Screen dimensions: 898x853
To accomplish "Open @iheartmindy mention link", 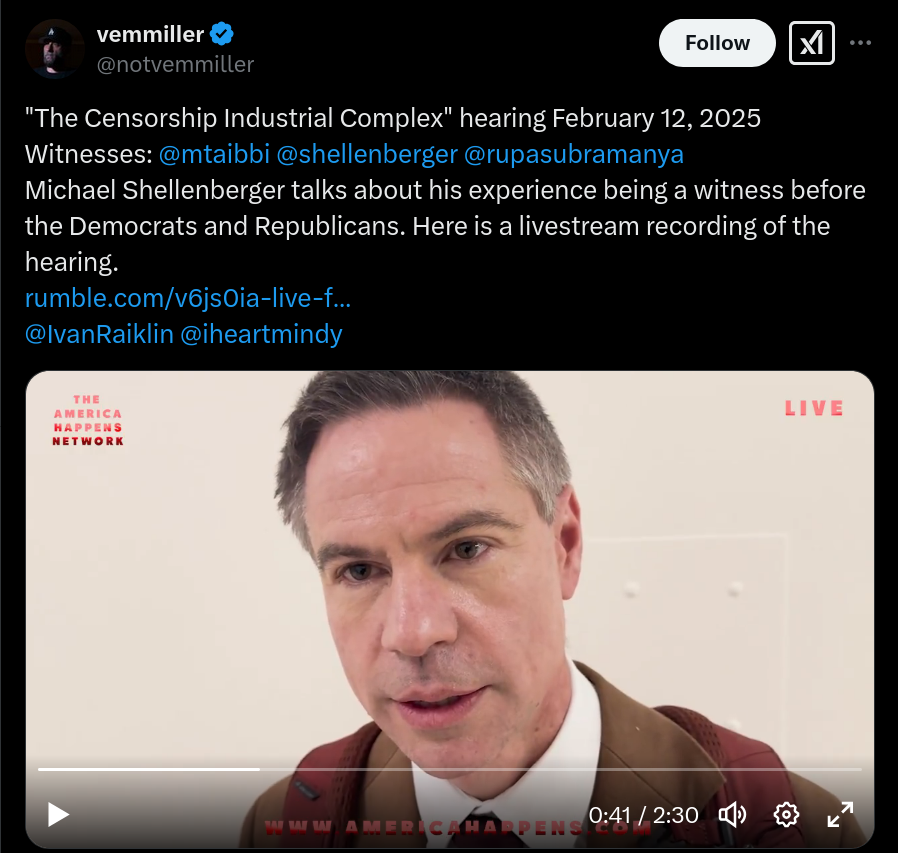I will [x=261, y=334].
